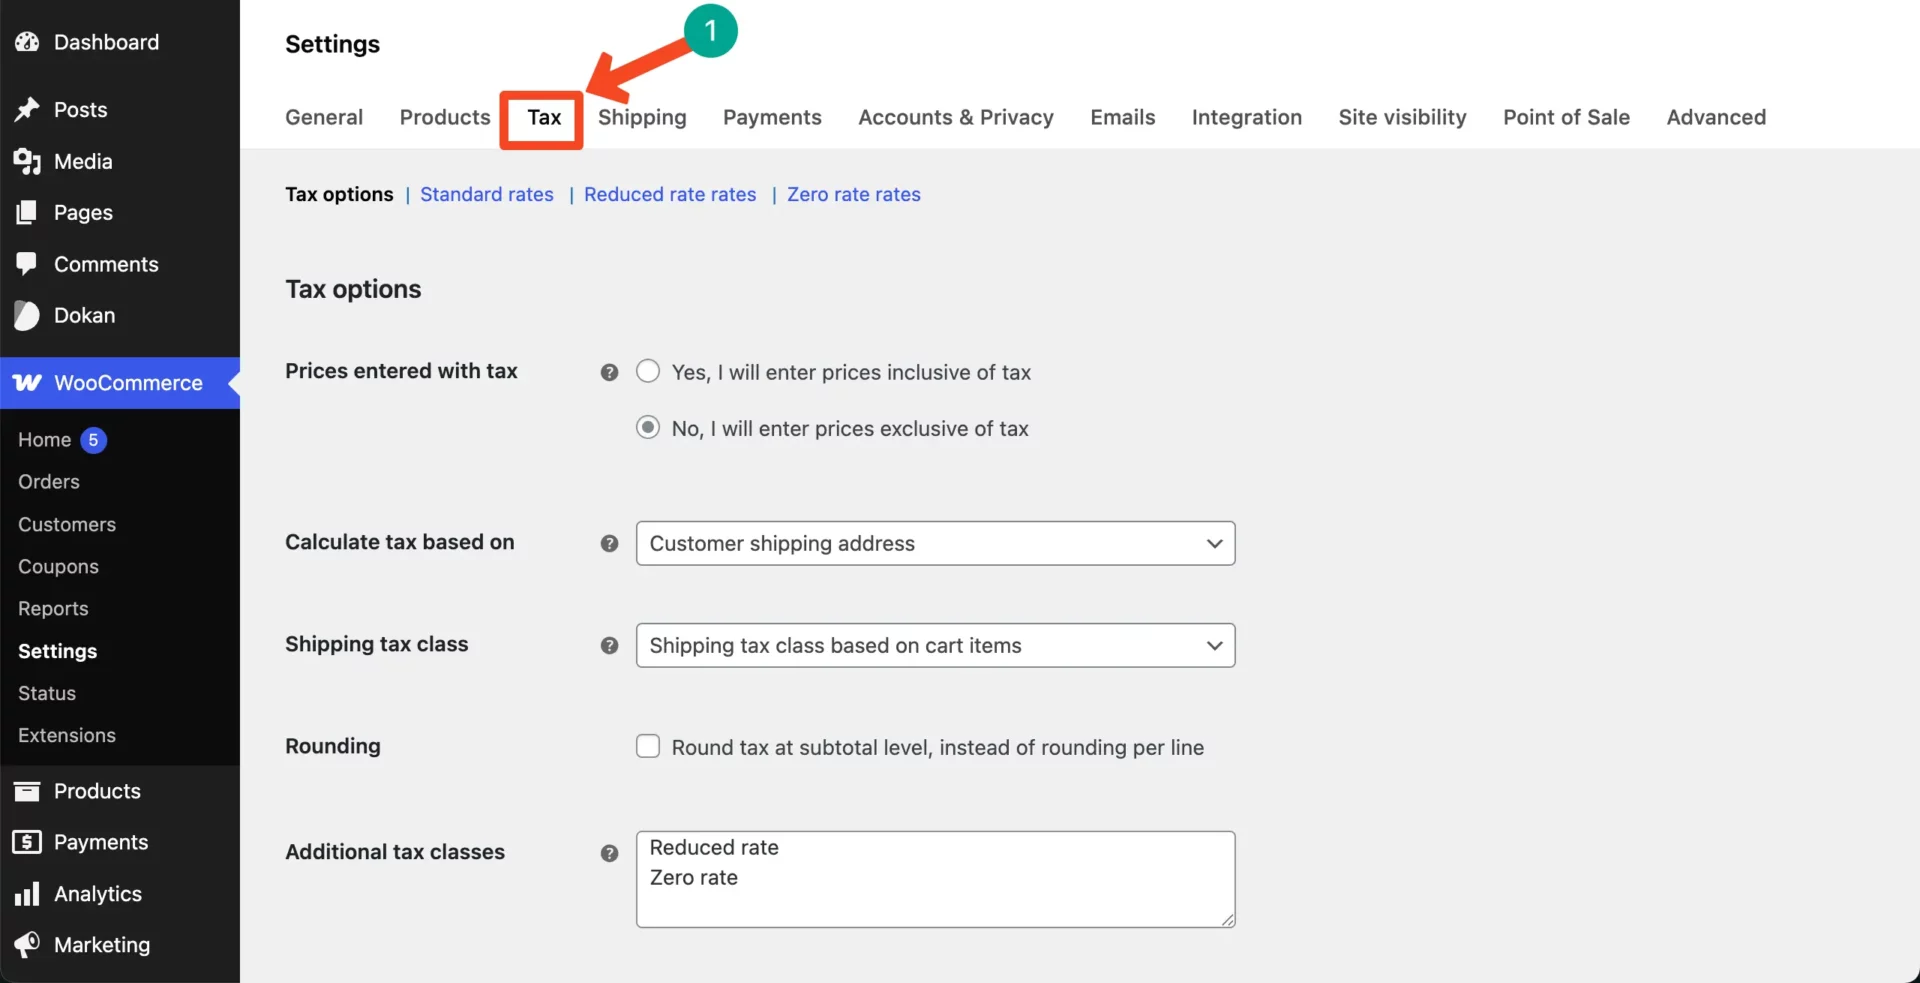Click the Products archive icon in sidebar

(27, 791)
